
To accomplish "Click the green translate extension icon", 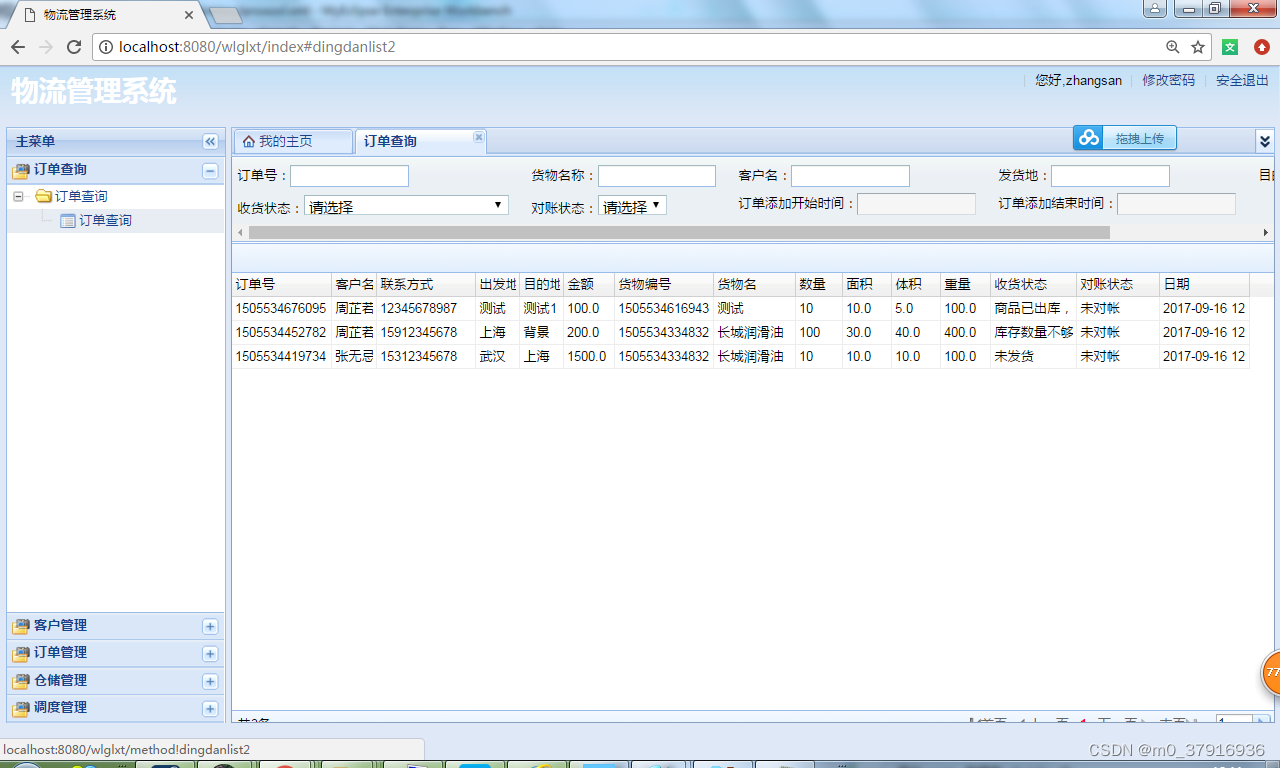I will (x=1230, y=47).
